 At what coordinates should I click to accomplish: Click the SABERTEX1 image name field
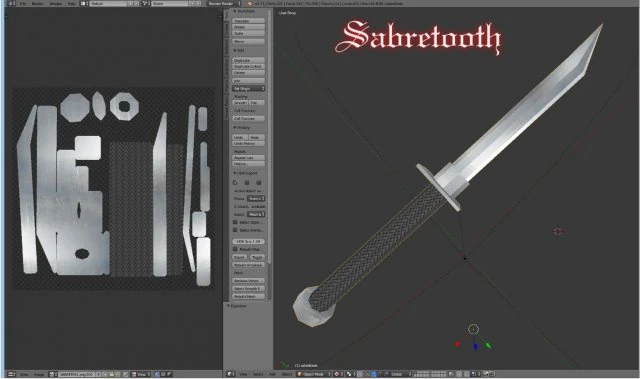[x=76, y=374]
